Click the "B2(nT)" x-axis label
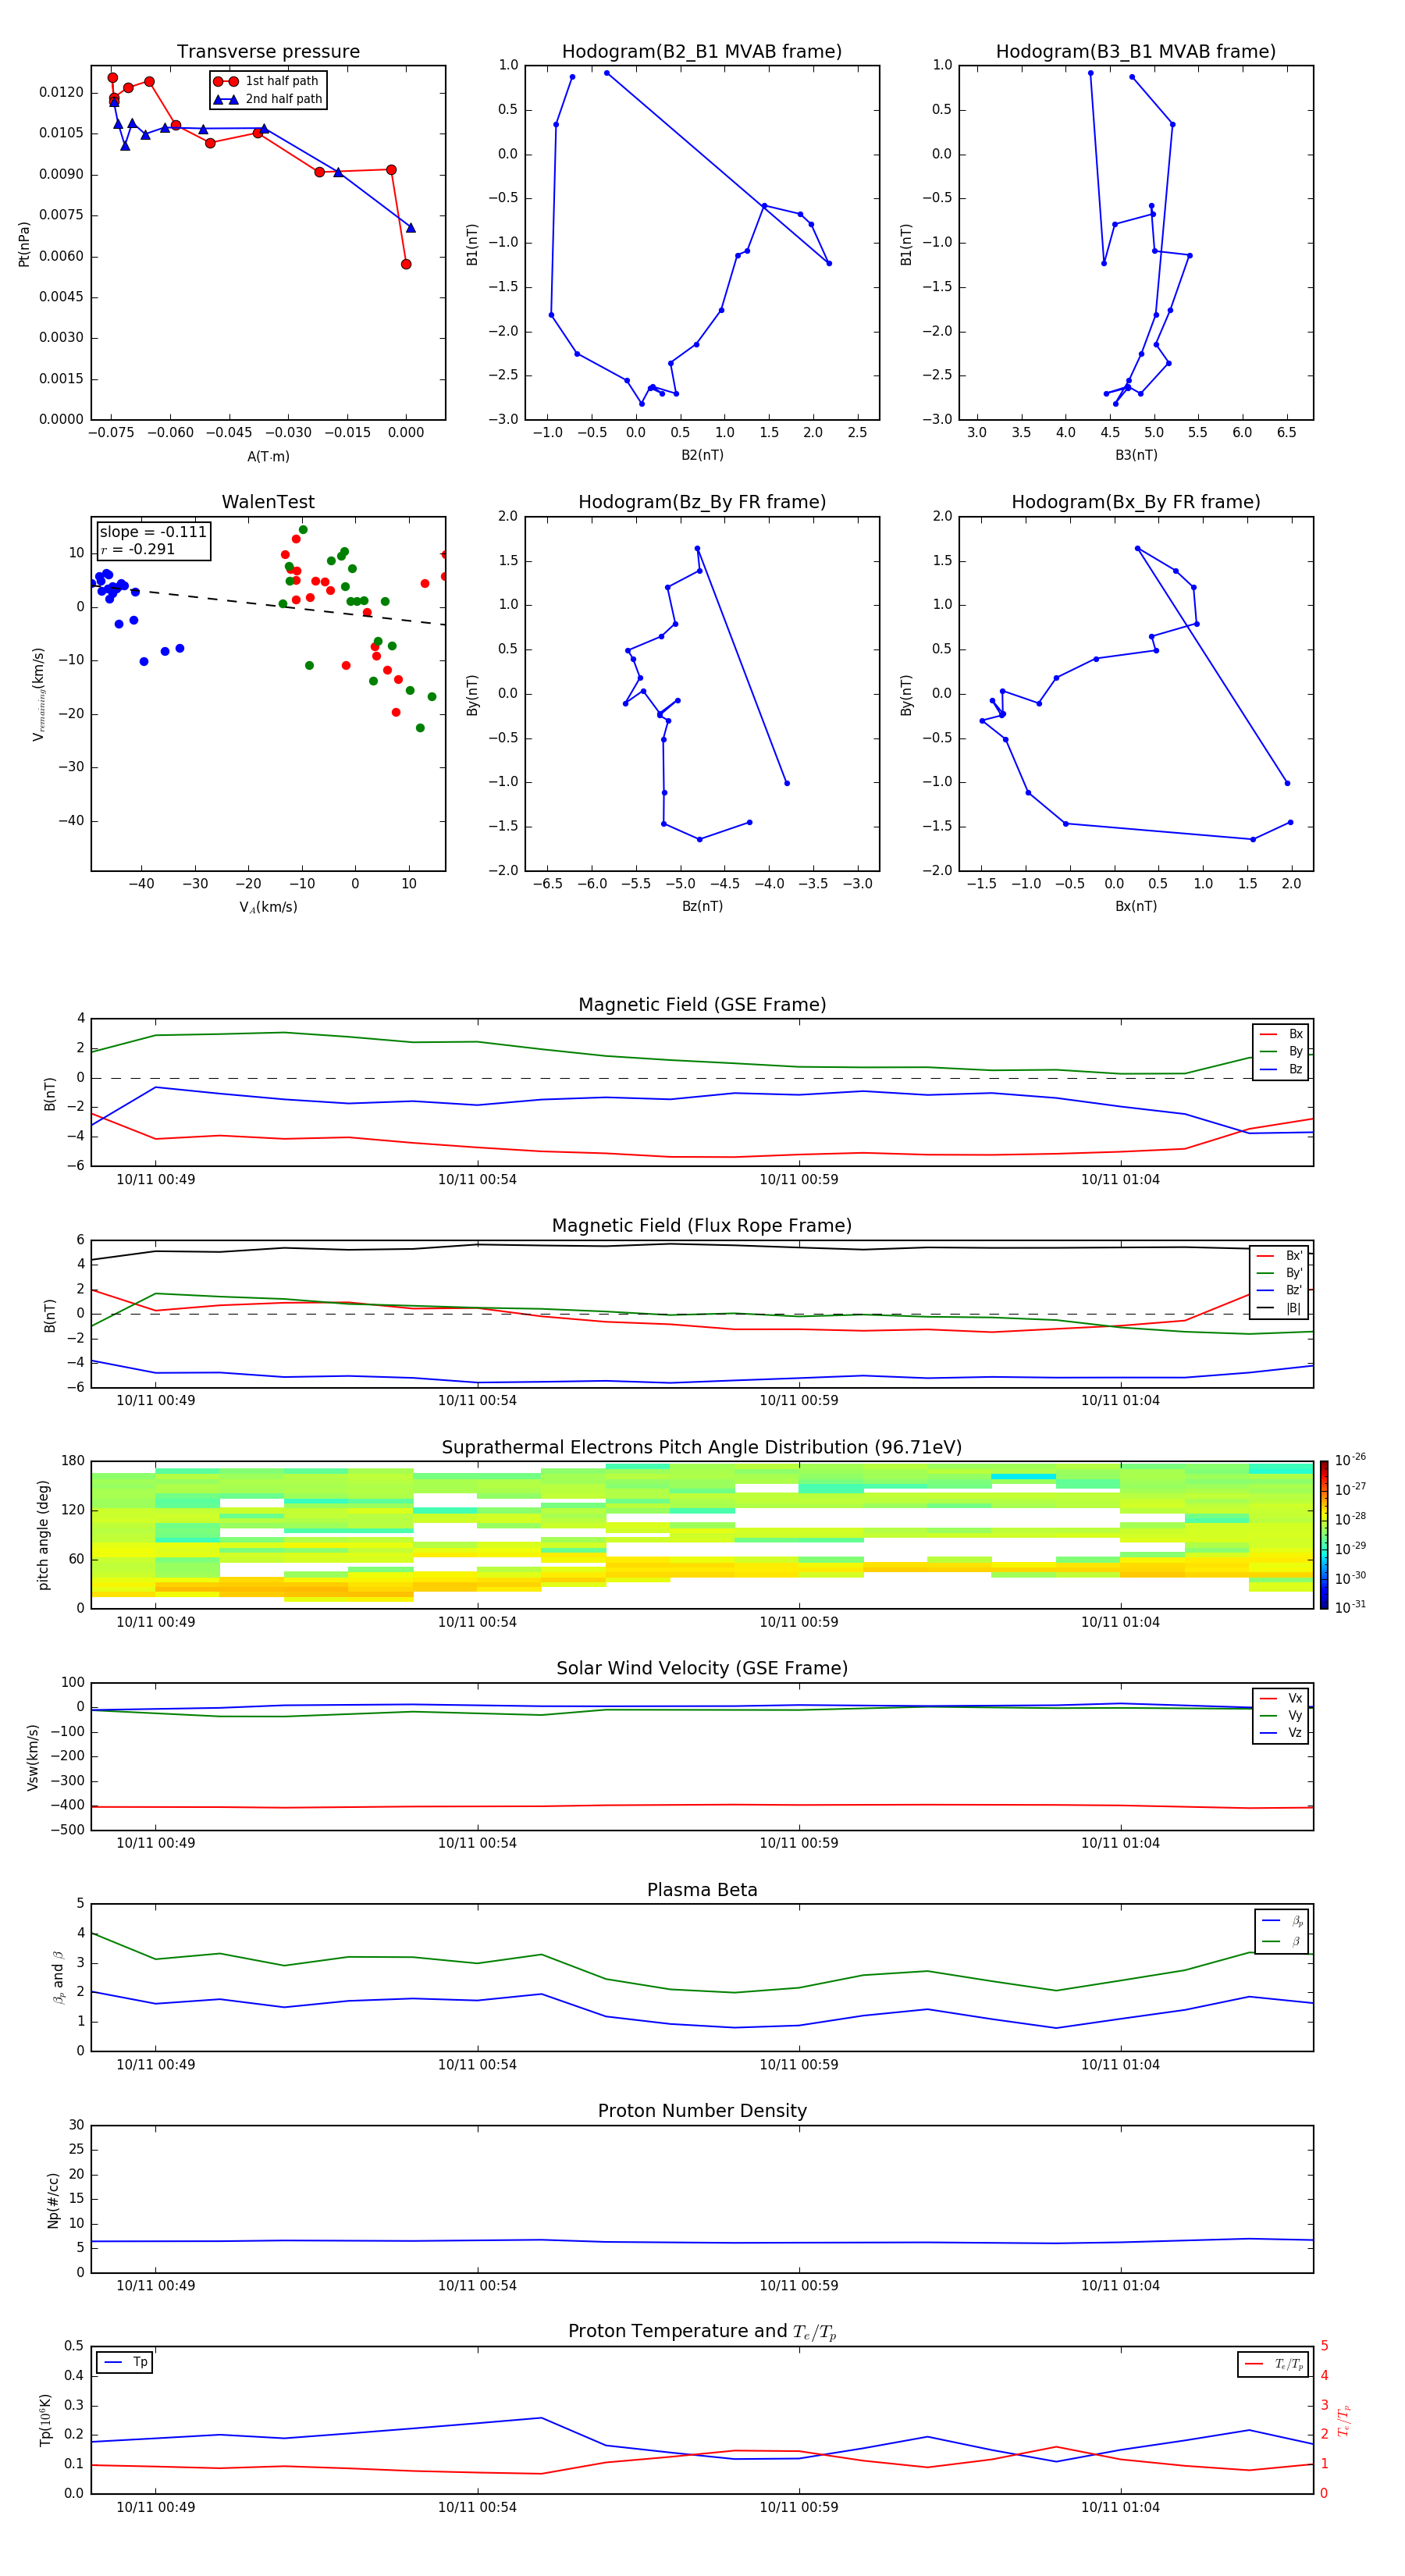 tap(702, 455)
